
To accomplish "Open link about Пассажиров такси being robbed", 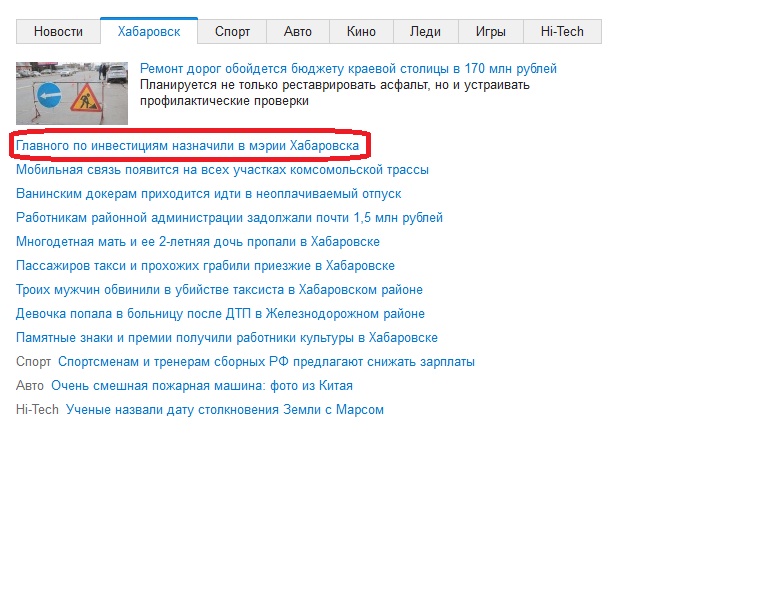I will pyautogui.click(x=205, y=265).
